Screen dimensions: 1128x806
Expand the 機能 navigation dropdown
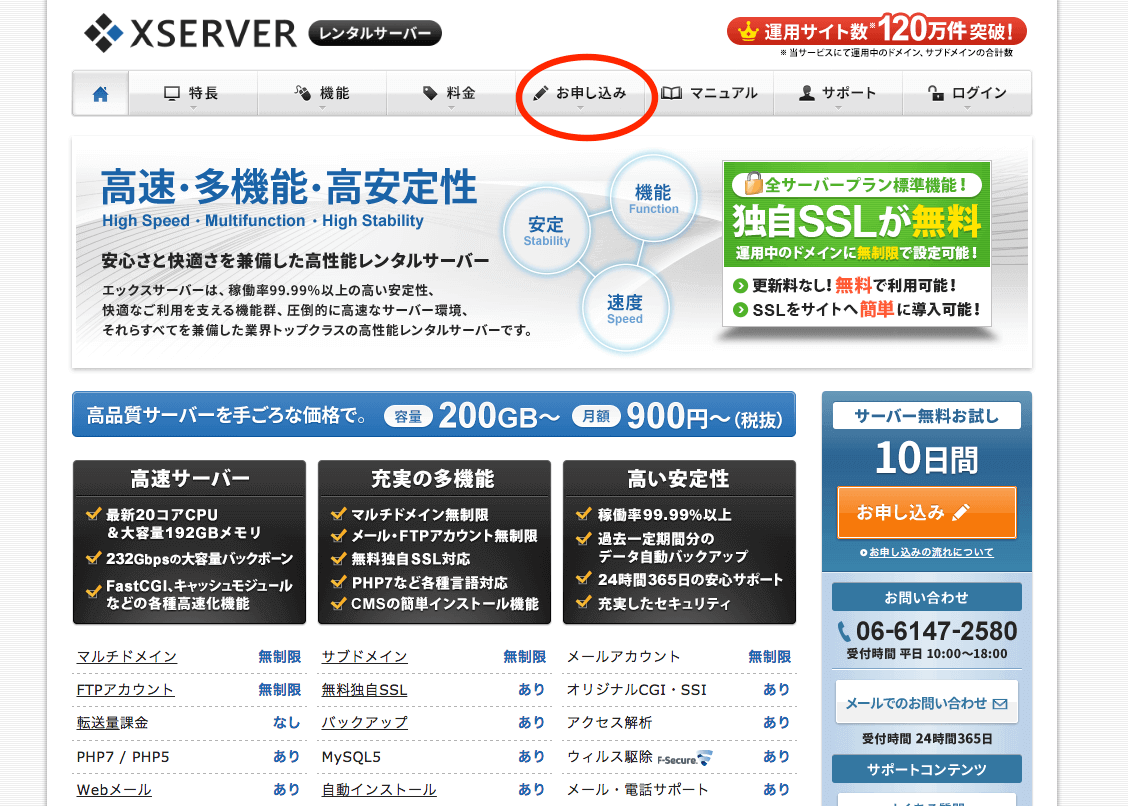pos(322,94)
